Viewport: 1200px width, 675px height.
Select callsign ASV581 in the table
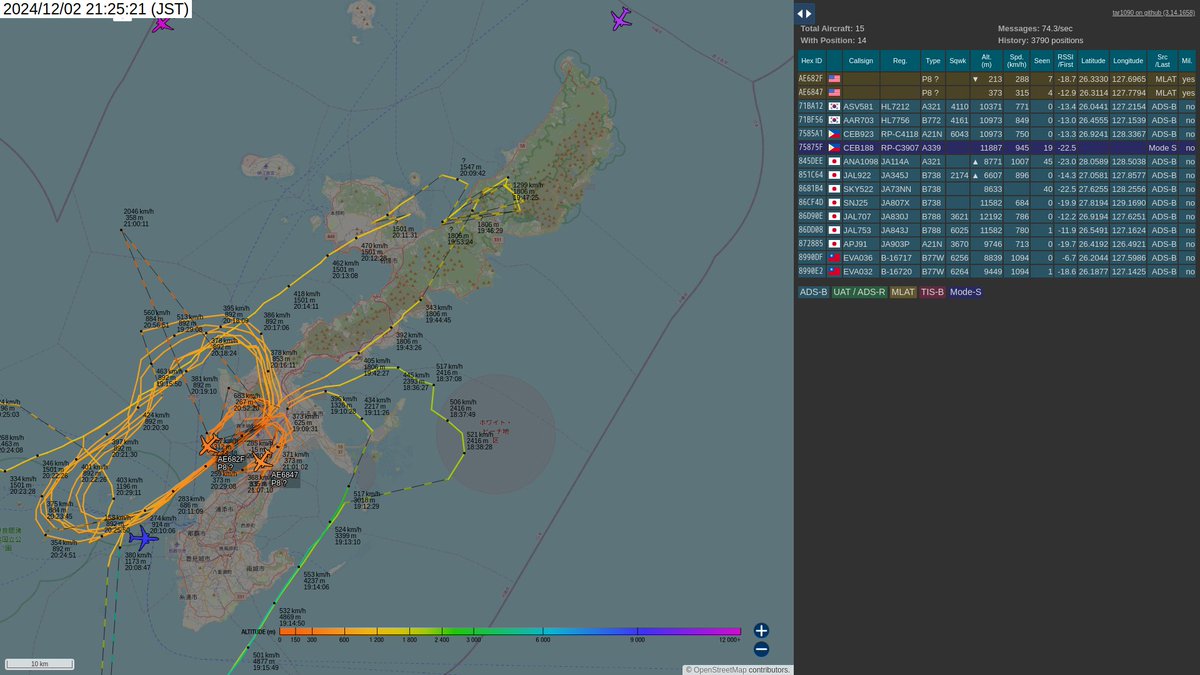[858, 106]
